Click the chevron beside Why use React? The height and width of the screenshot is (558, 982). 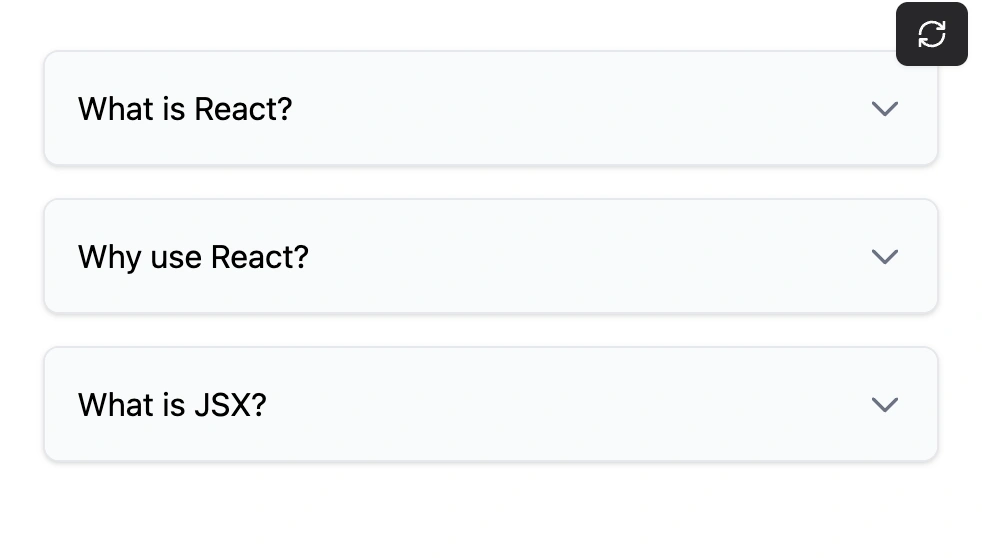(884, 256)
